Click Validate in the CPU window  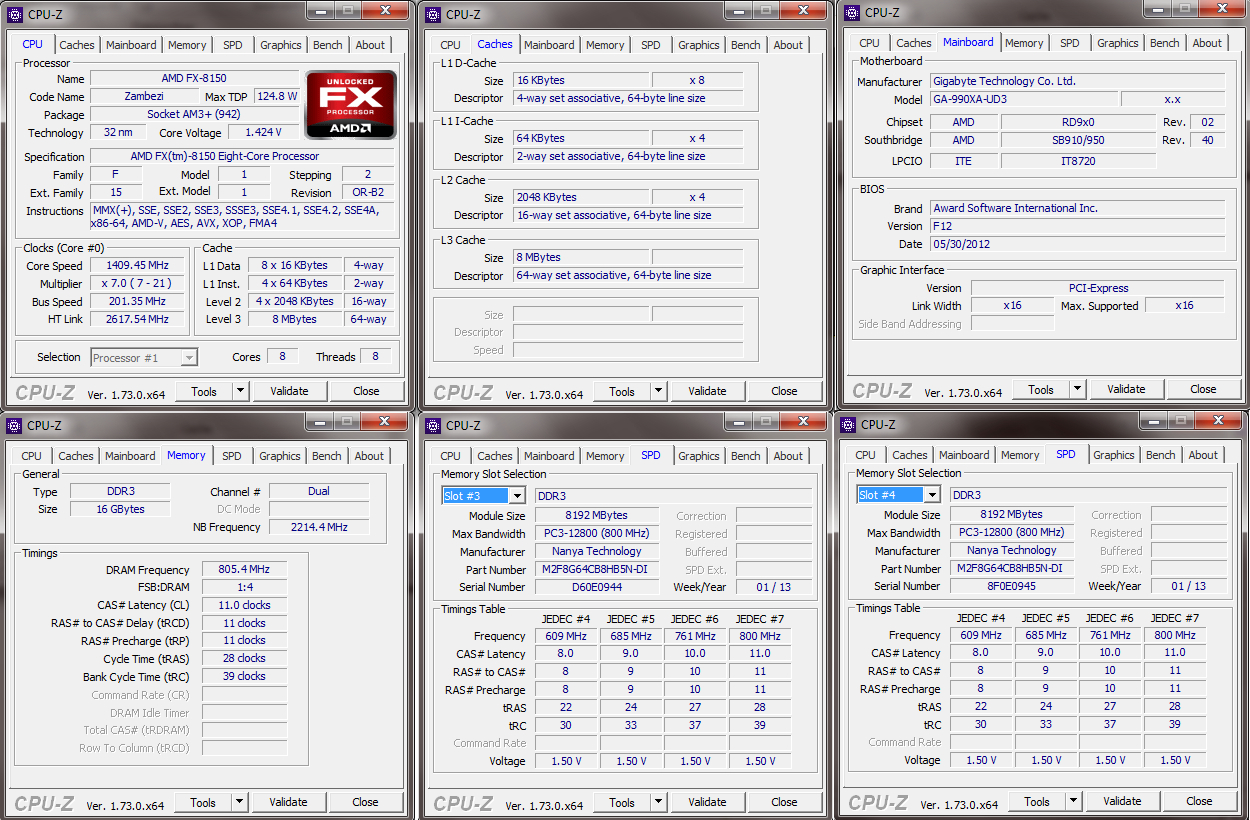point(289,391)
